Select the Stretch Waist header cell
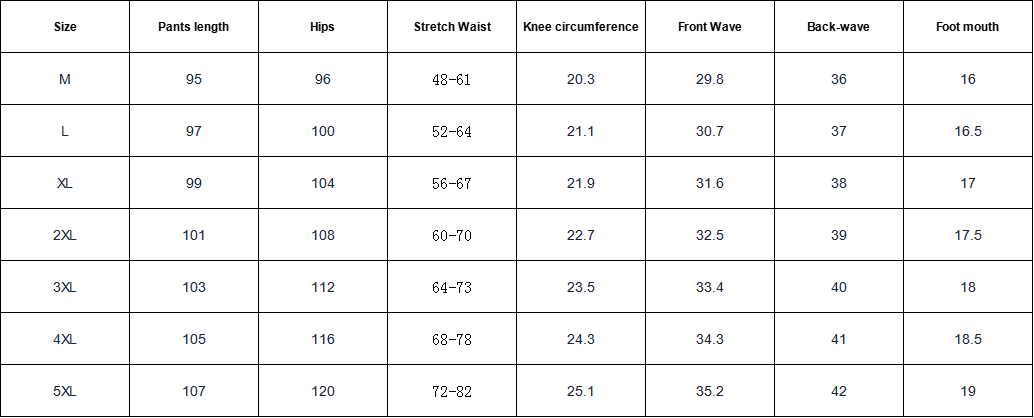 (452, 27)
